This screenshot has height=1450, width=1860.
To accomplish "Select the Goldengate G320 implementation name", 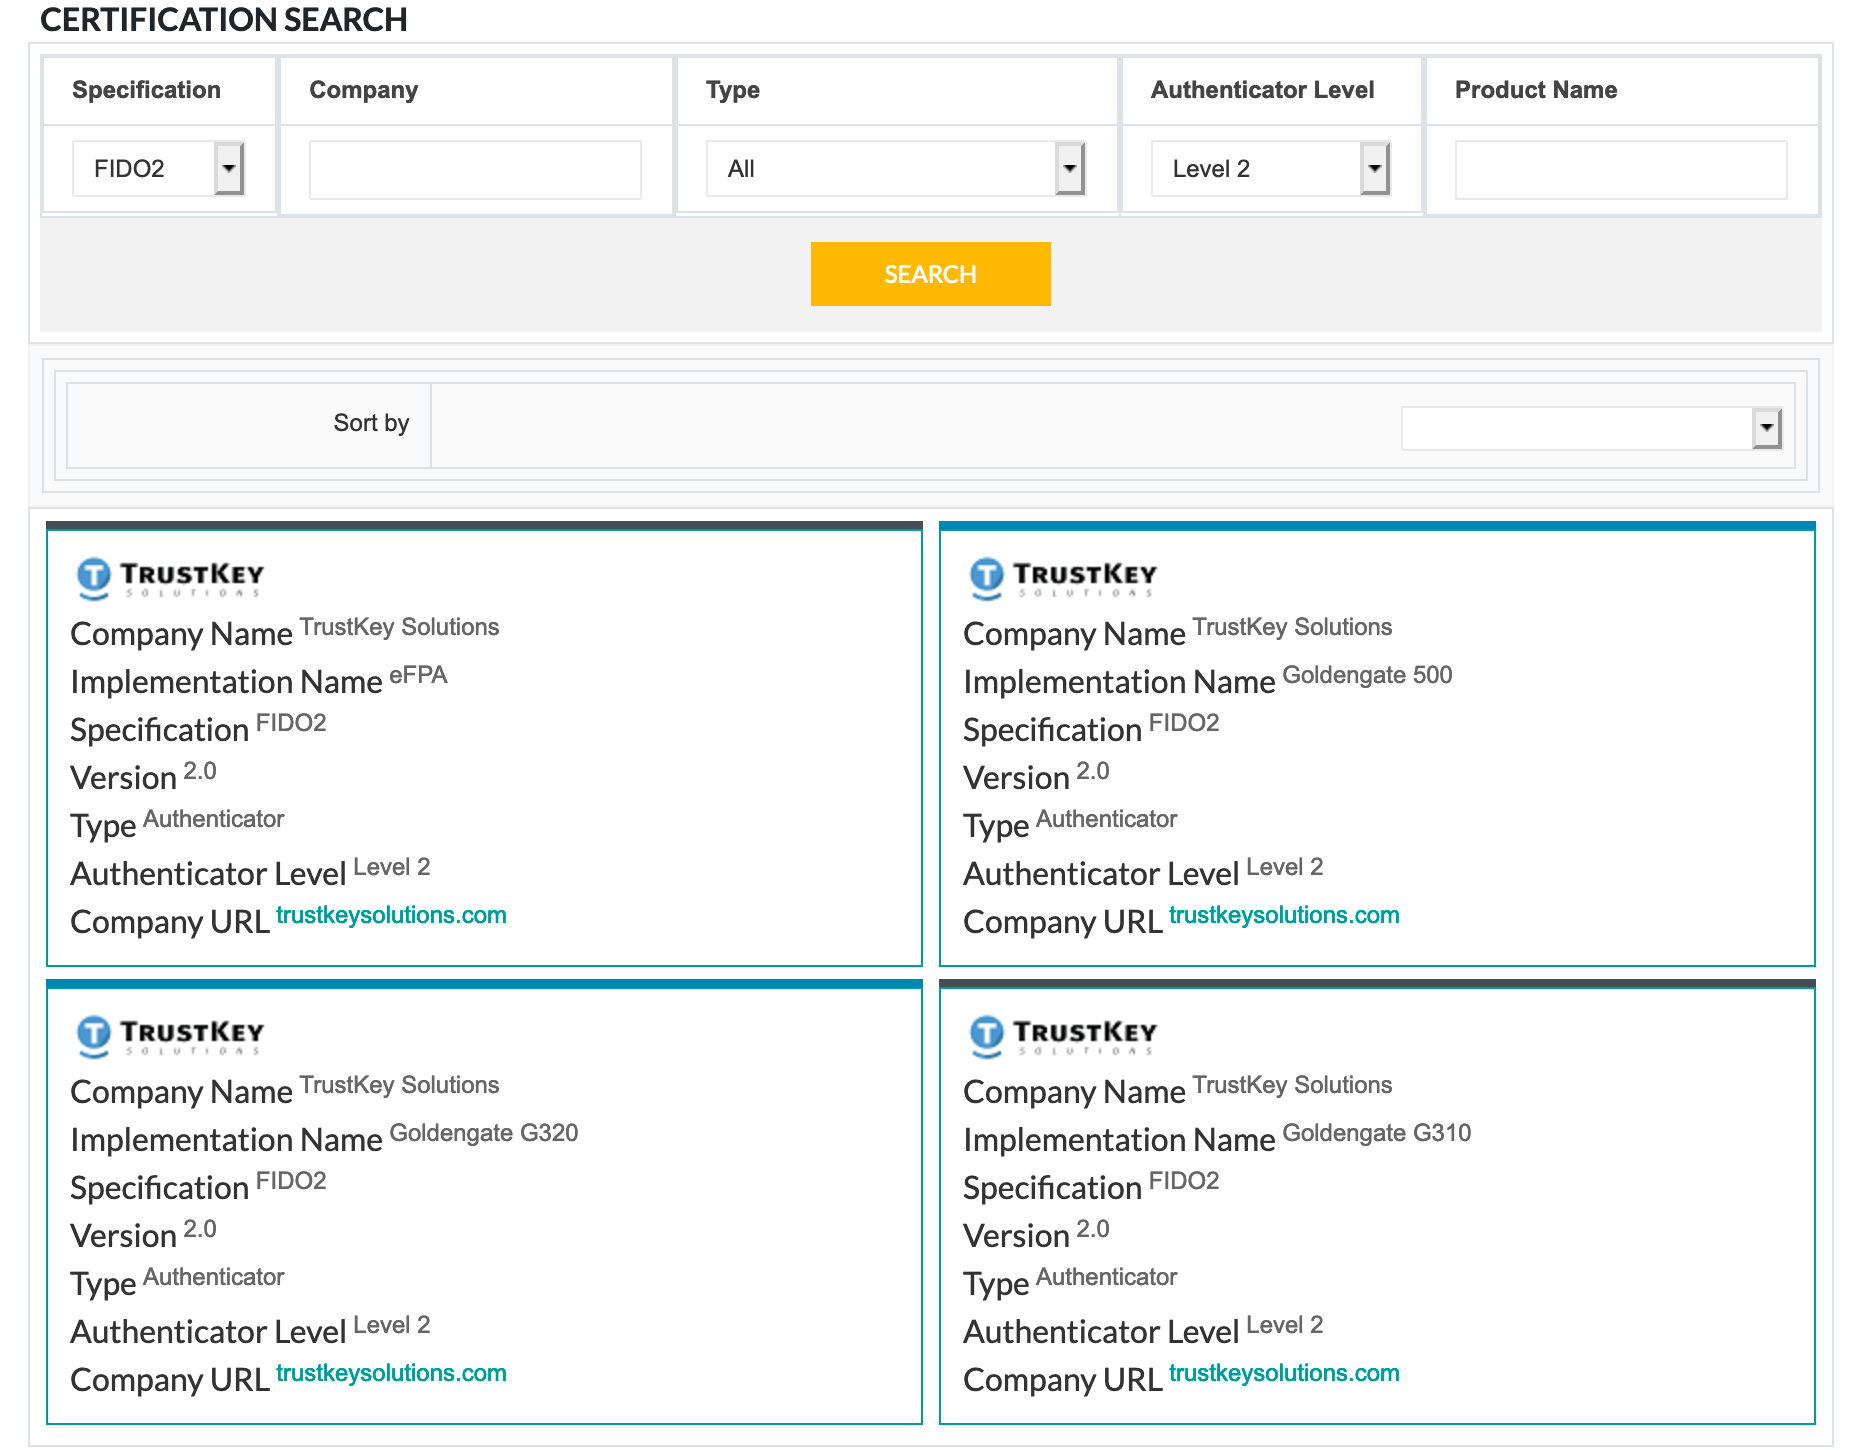I will [x=484, y=1133].
